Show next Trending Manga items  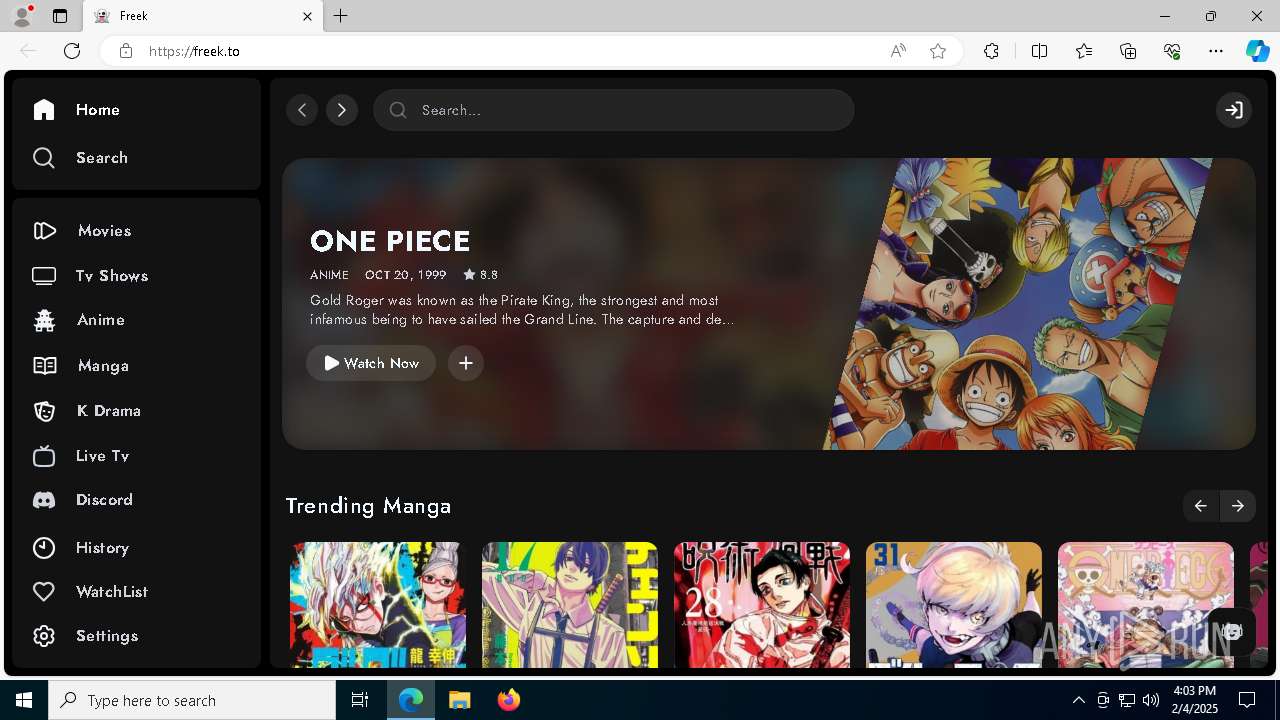(x=1238, y=506)
